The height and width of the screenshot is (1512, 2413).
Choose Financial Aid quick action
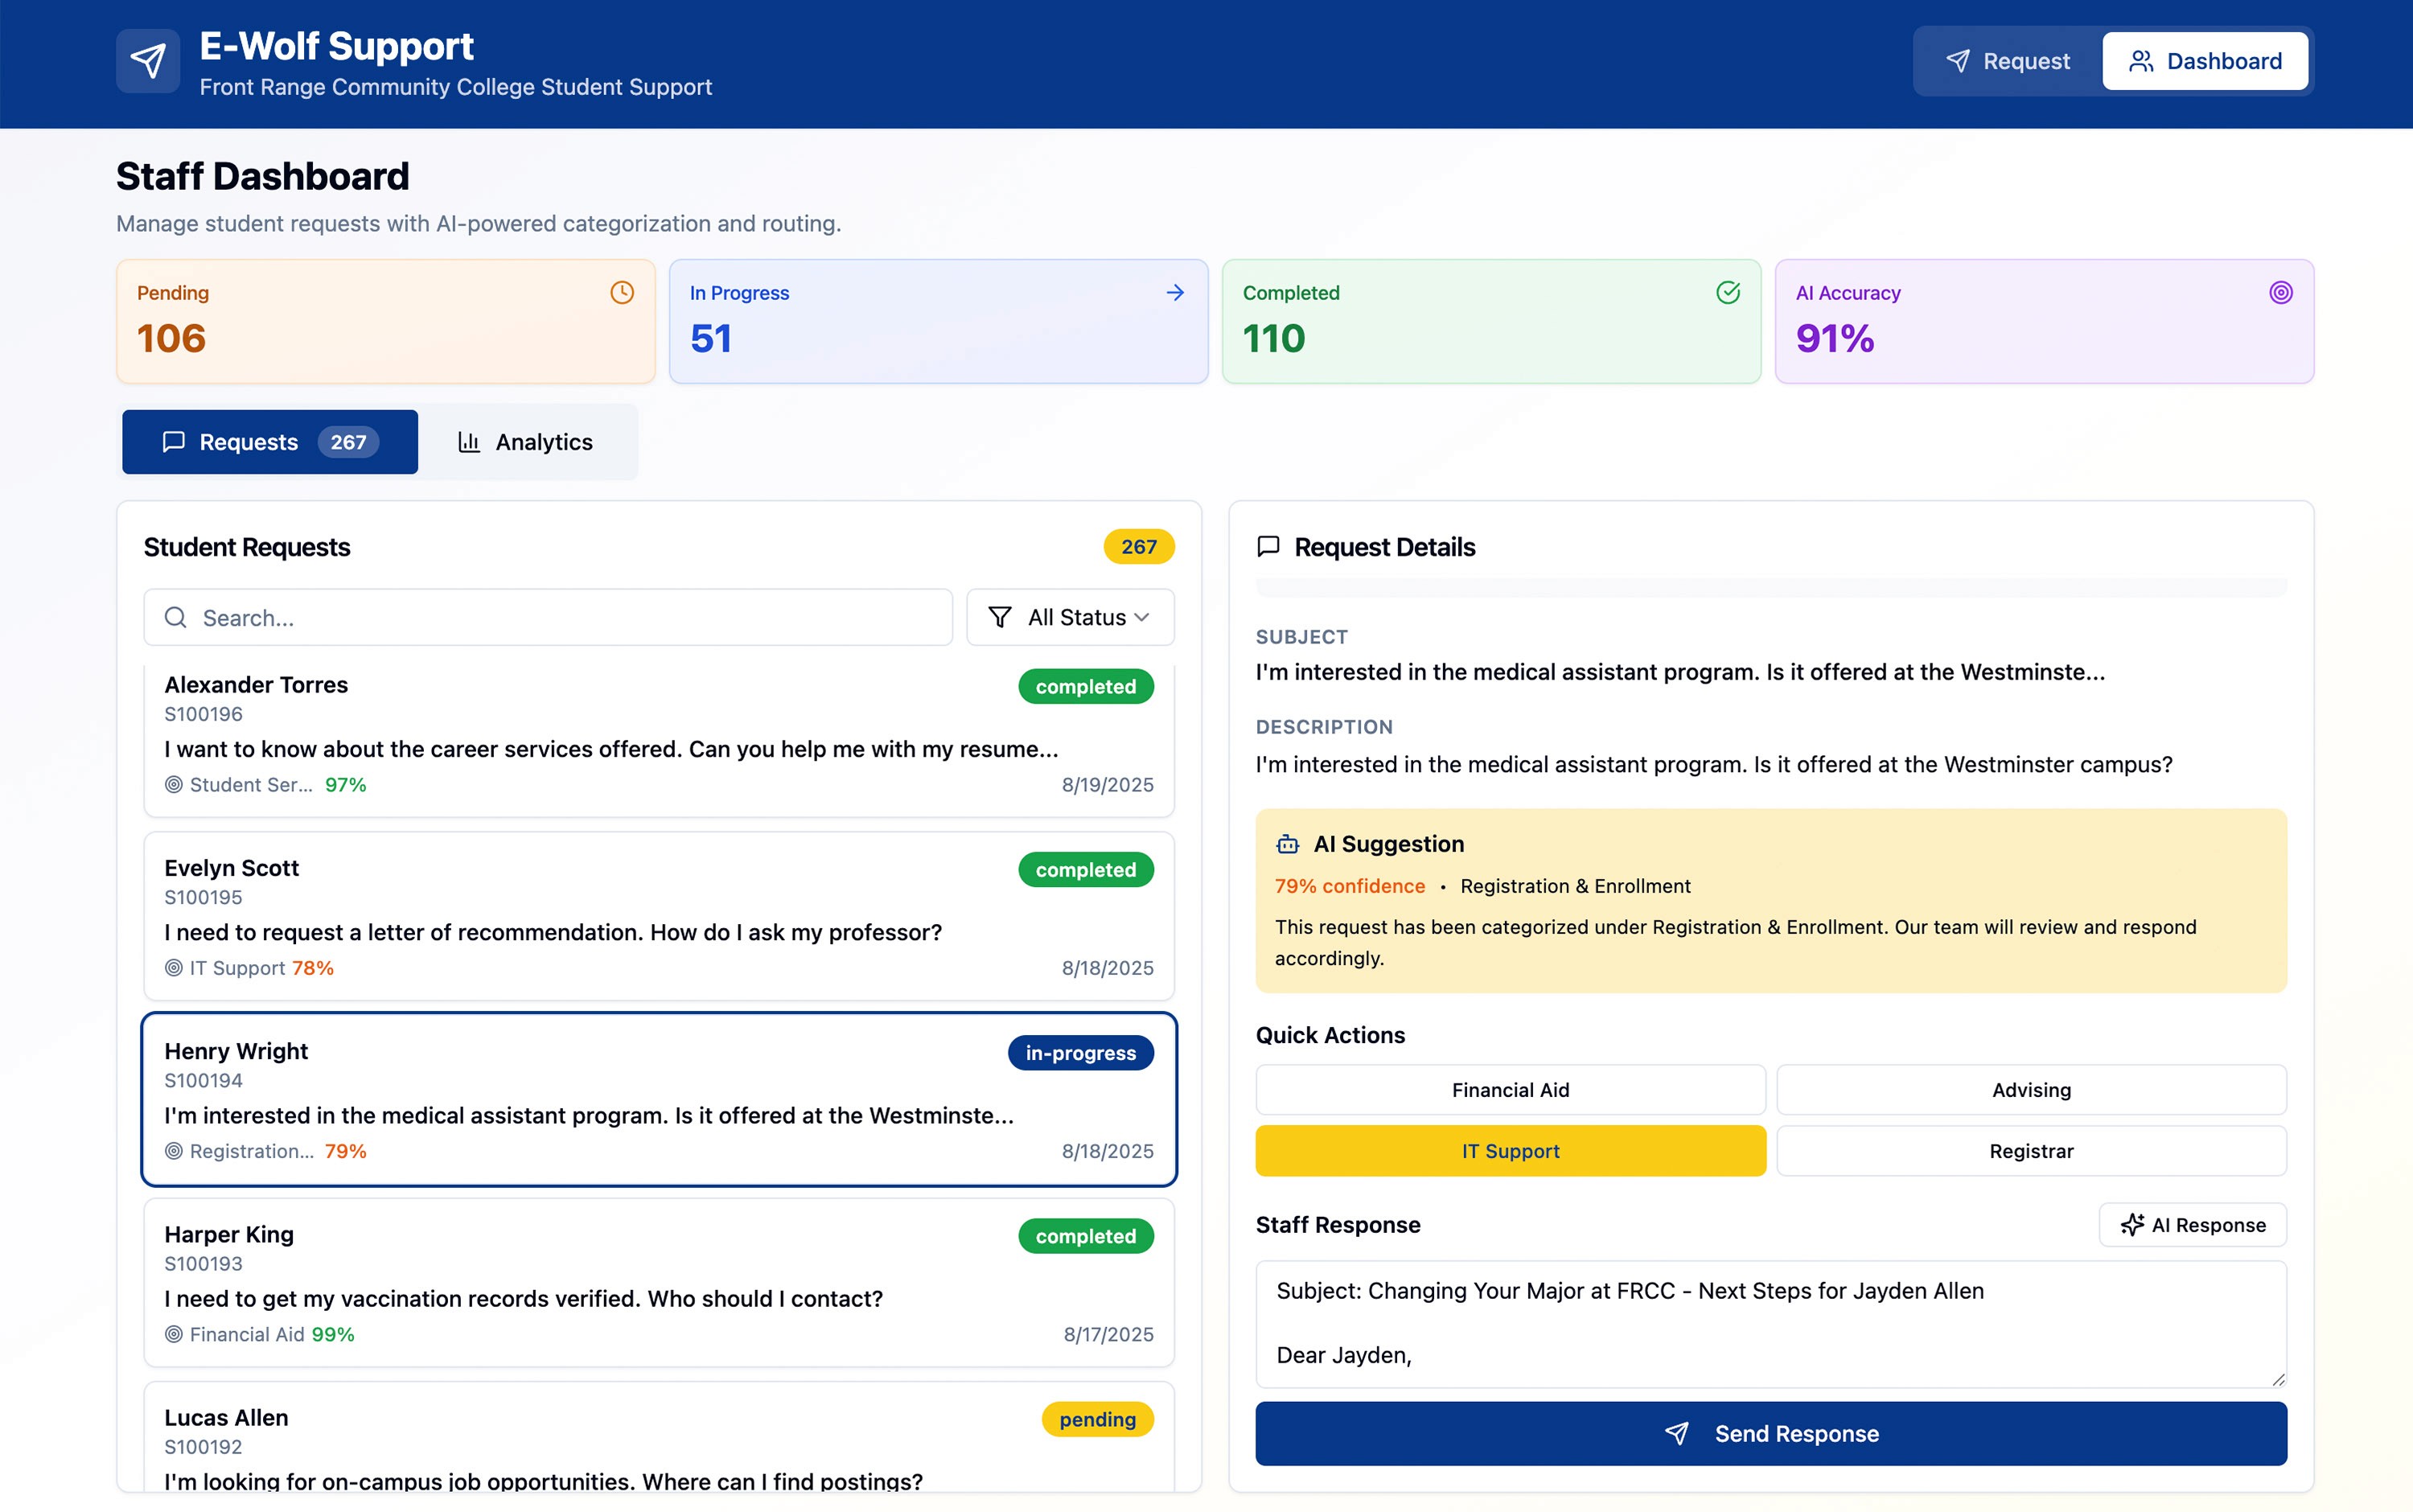click(x=1510, y=1090)
